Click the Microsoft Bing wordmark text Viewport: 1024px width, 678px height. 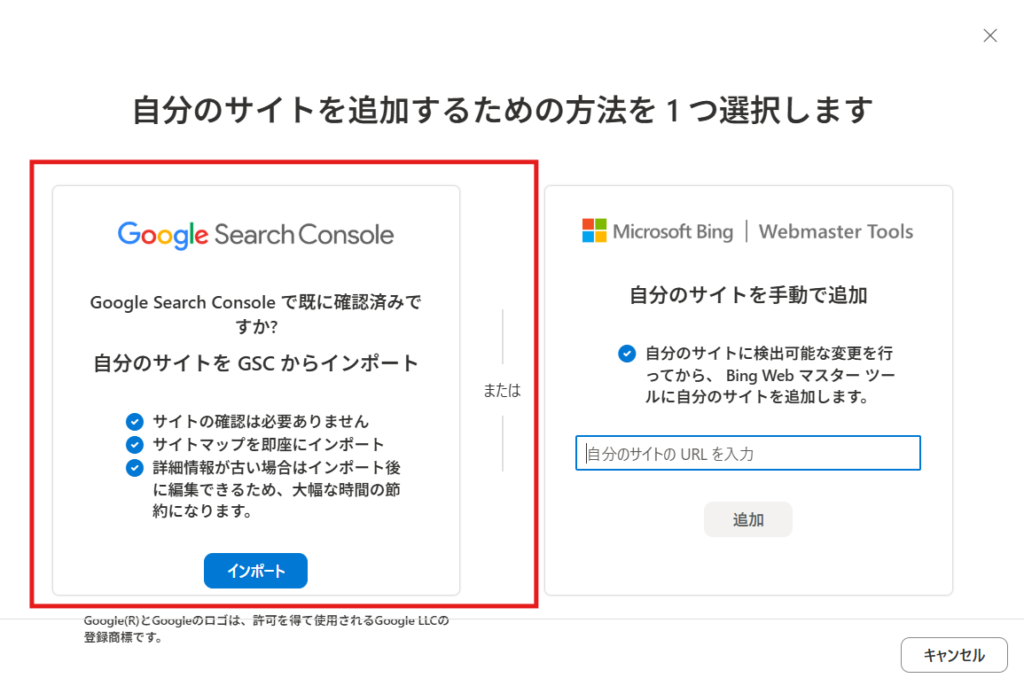(673, 232)
